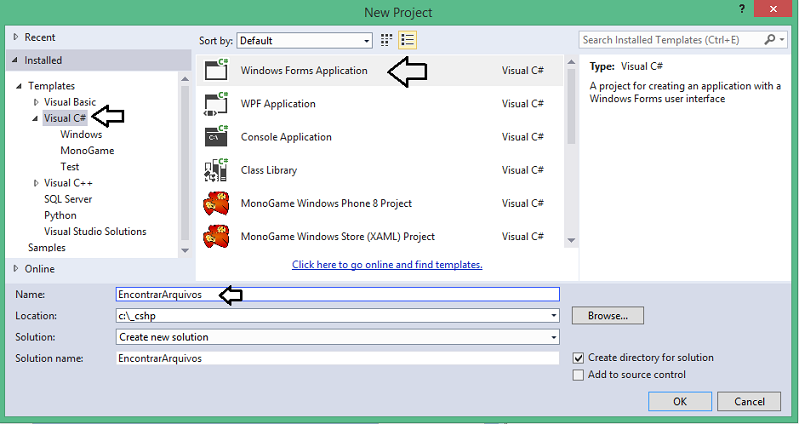Select Class Library template name
Screen dimensions: 799x424
point(269,170)
